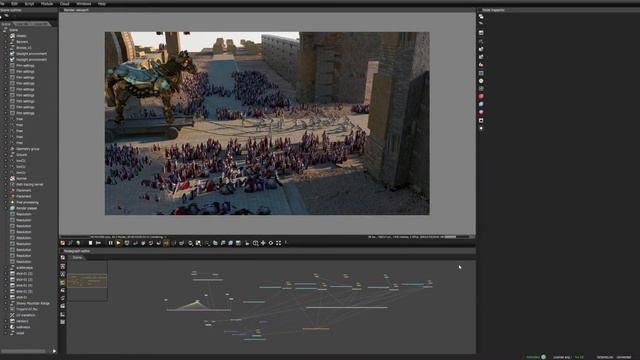
Task: Select the Scene tab in scene outliner
Action: pyautogui.click(x=6, y=24)
